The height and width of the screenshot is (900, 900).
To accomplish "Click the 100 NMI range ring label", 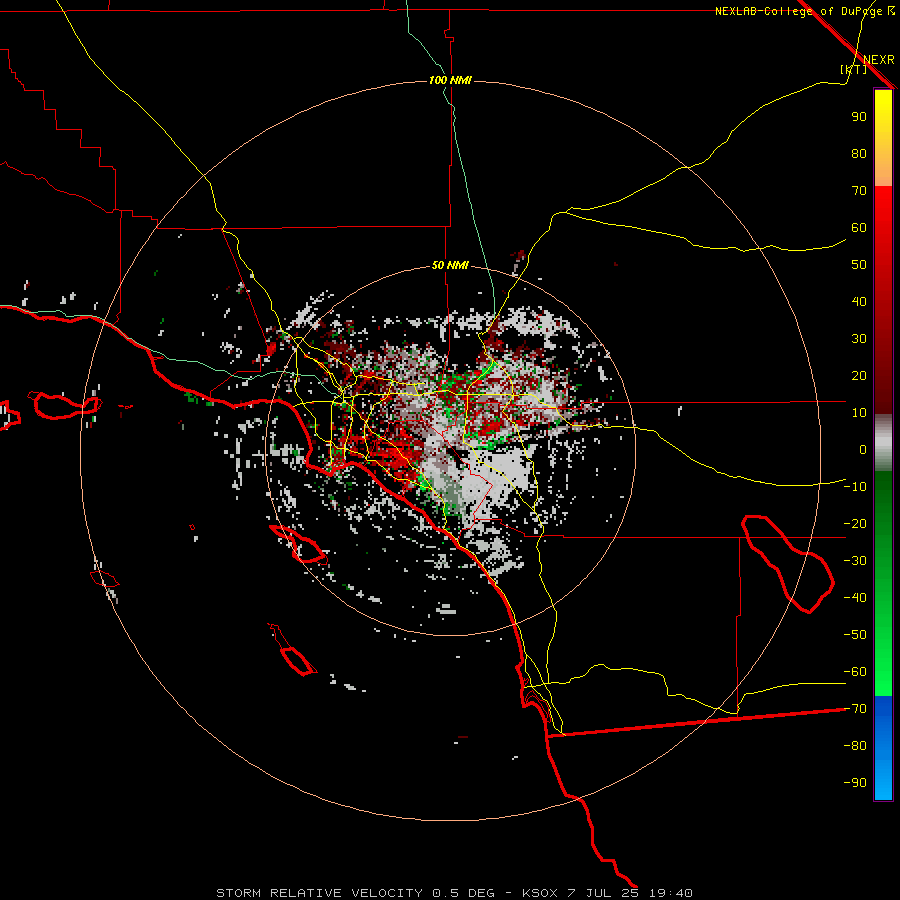I will [x=450, y=80].
